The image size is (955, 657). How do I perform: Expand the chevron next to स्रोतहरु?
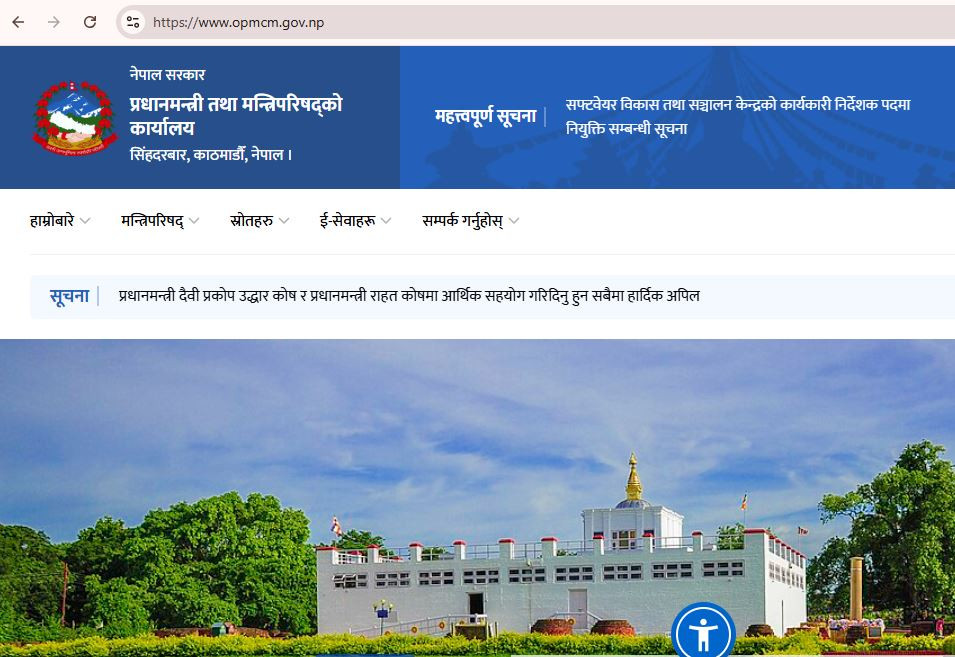[x=284, y=221]
